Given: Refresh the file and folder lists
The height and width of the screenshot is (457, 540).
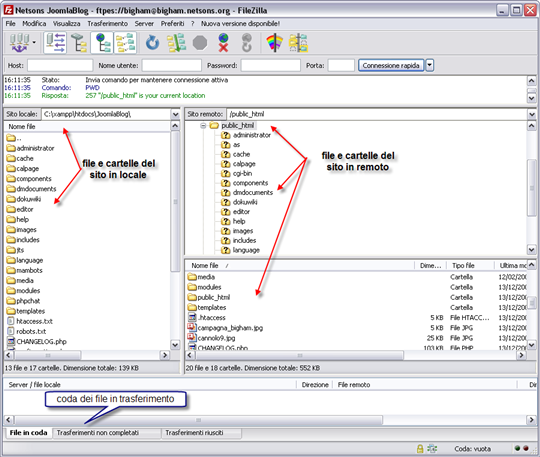Looking at the screenshot, I should click(x=152, y=43).
